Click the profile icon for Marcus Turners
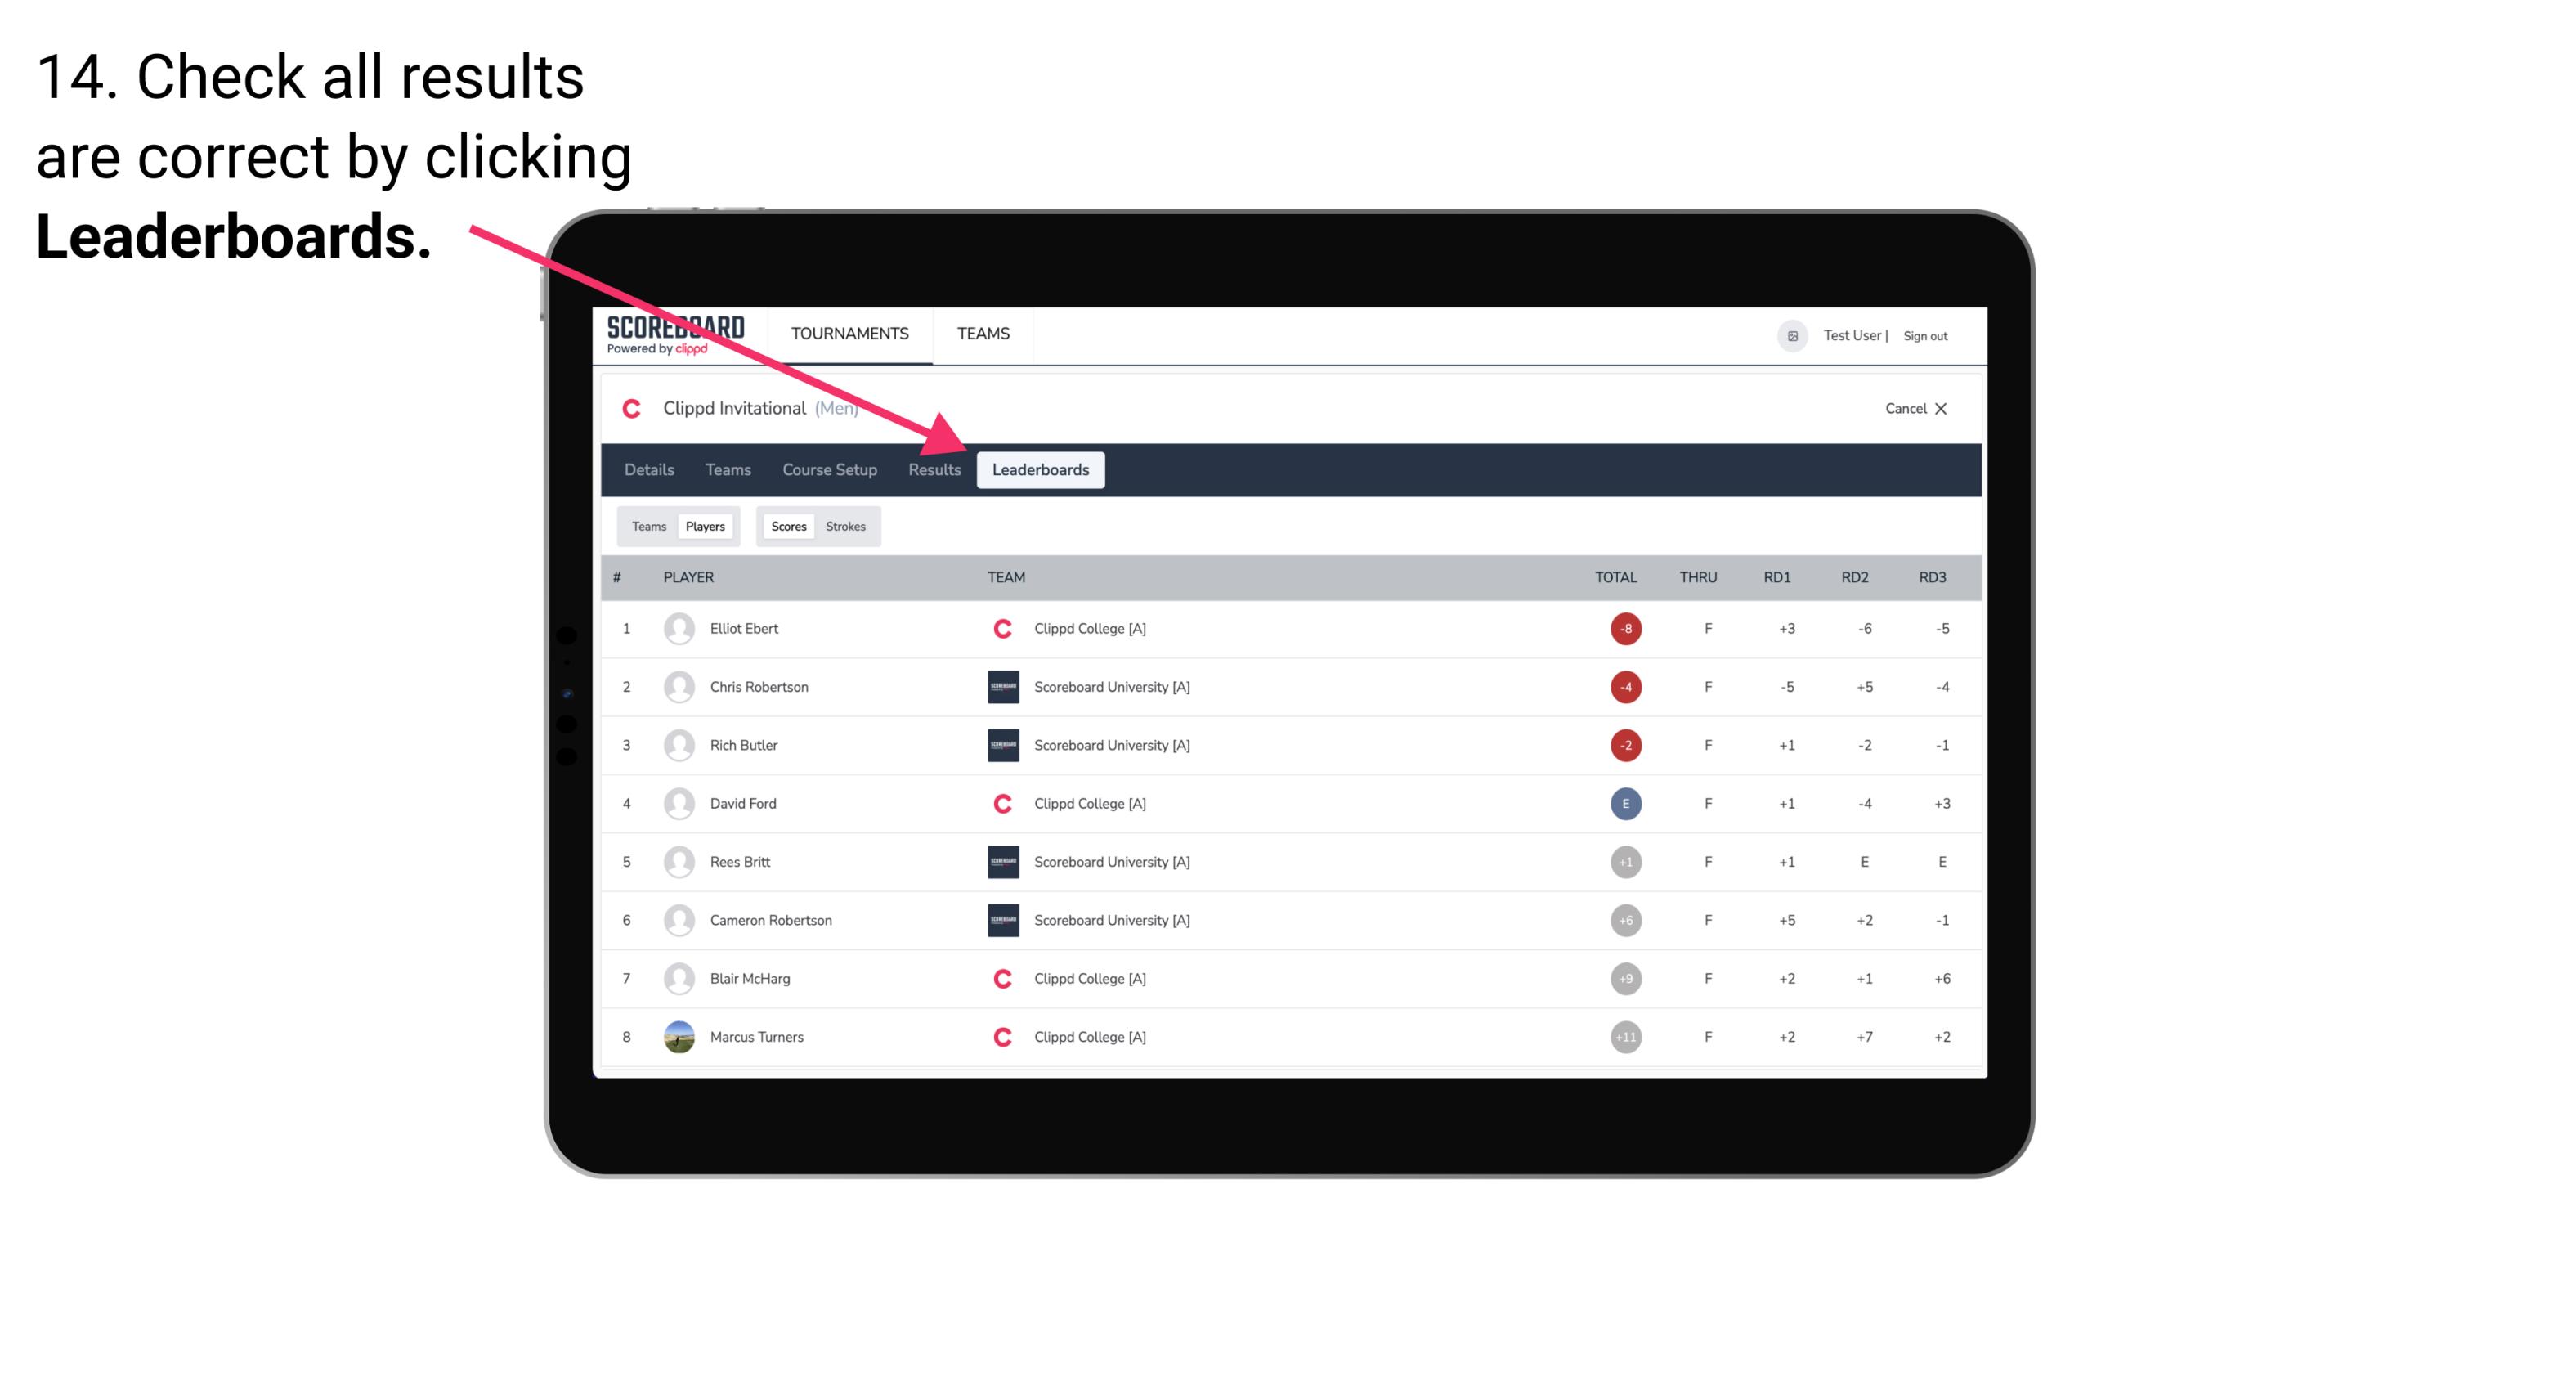Viewport: 2576px width, 1386px height. pyautogui.click(x=677, y=1036)
